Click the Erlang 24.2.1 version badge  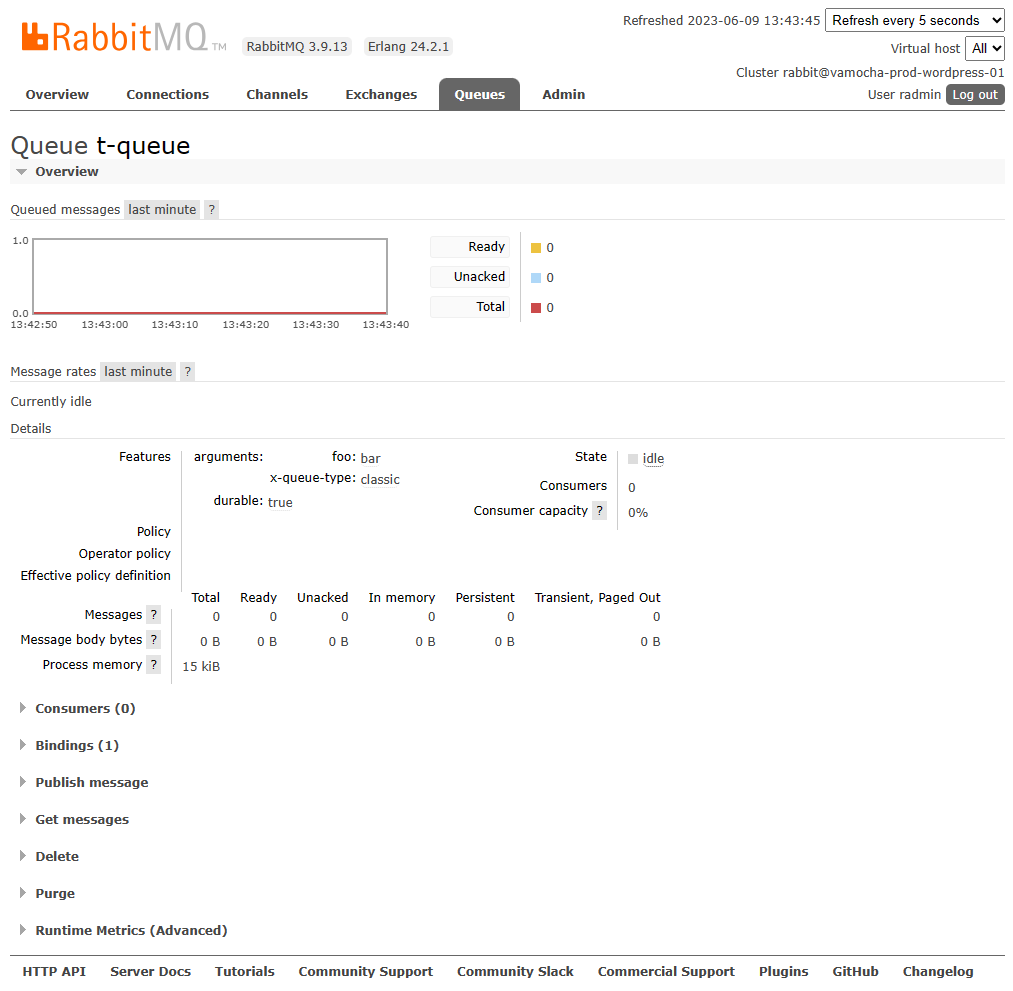[x=408, y=47]
